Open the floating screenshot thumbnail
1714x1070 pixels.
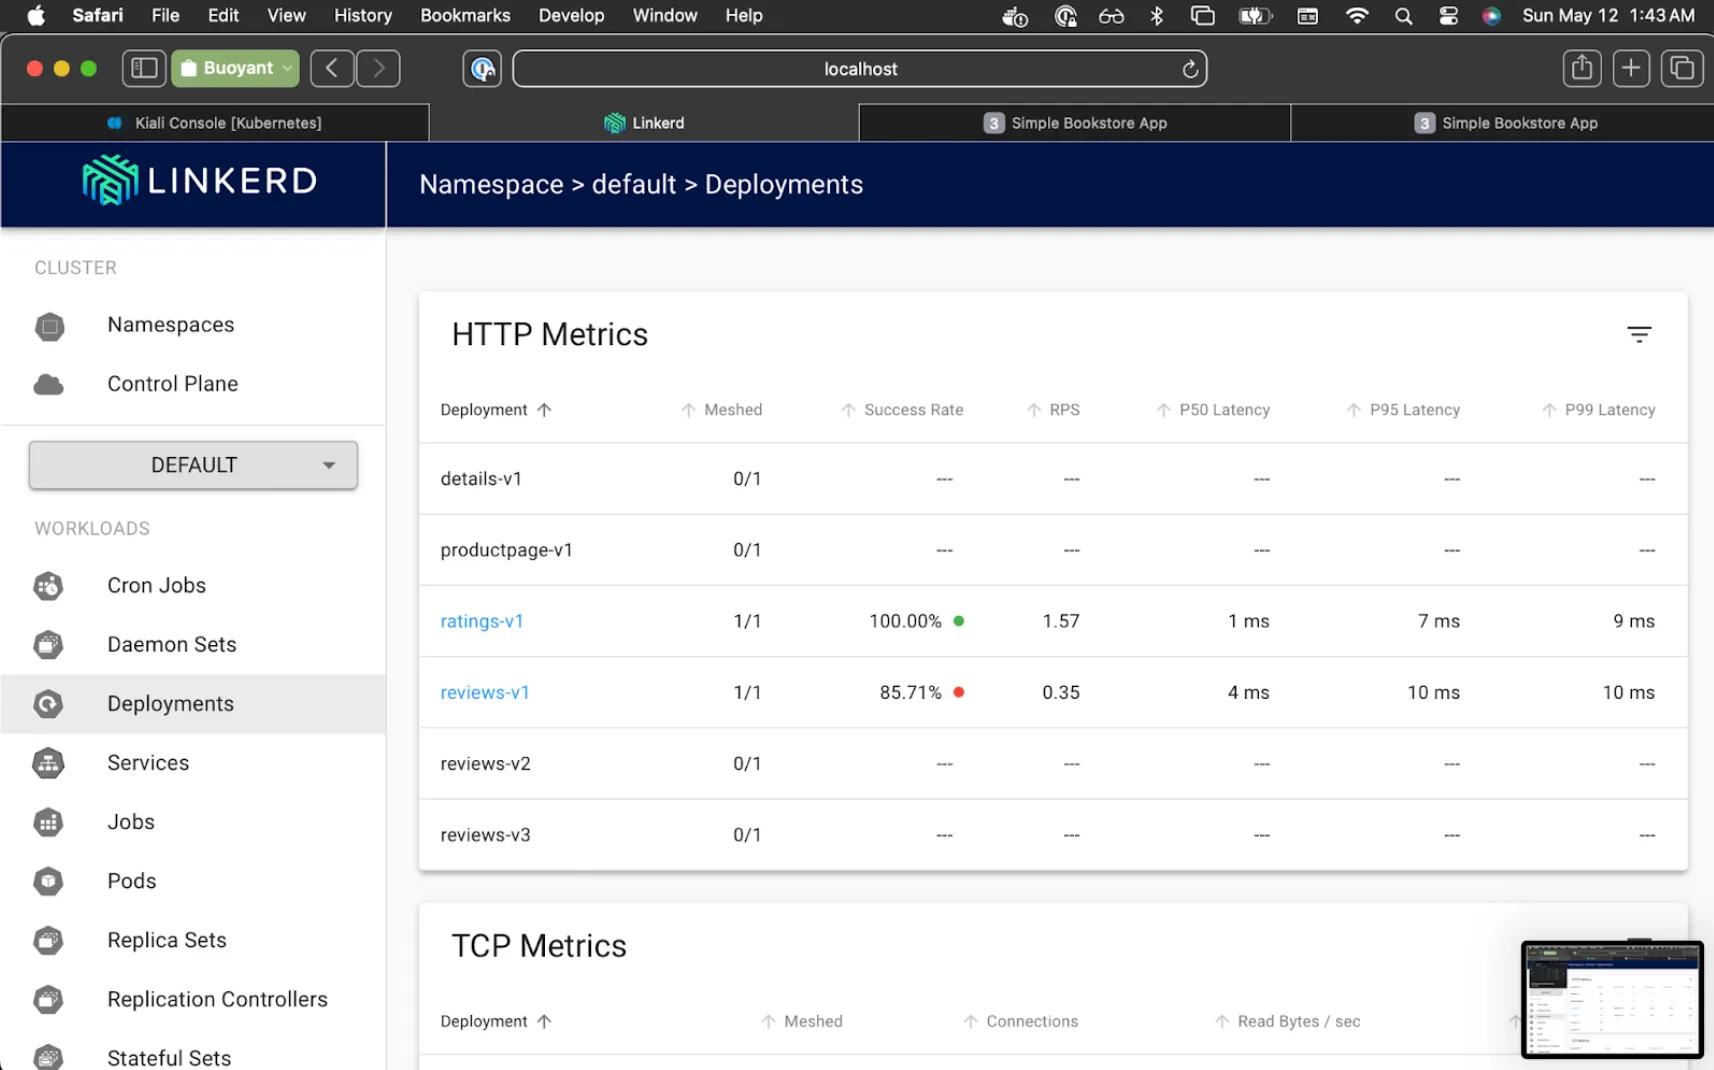(1612, 999)
